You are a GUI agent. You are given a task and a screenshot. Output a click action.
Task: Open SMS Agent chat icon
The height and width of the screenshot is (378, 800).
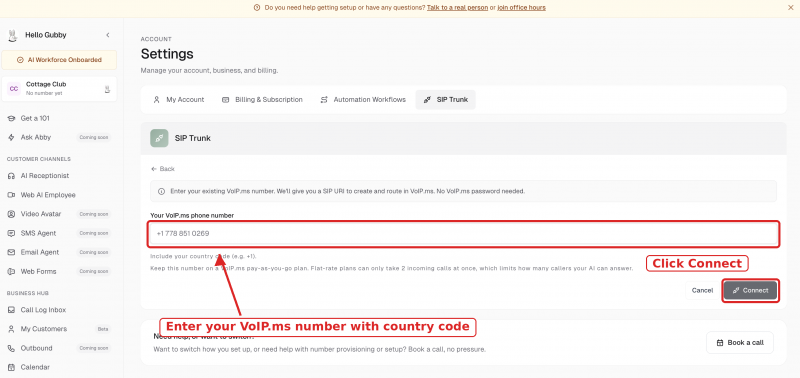point(11,233)
